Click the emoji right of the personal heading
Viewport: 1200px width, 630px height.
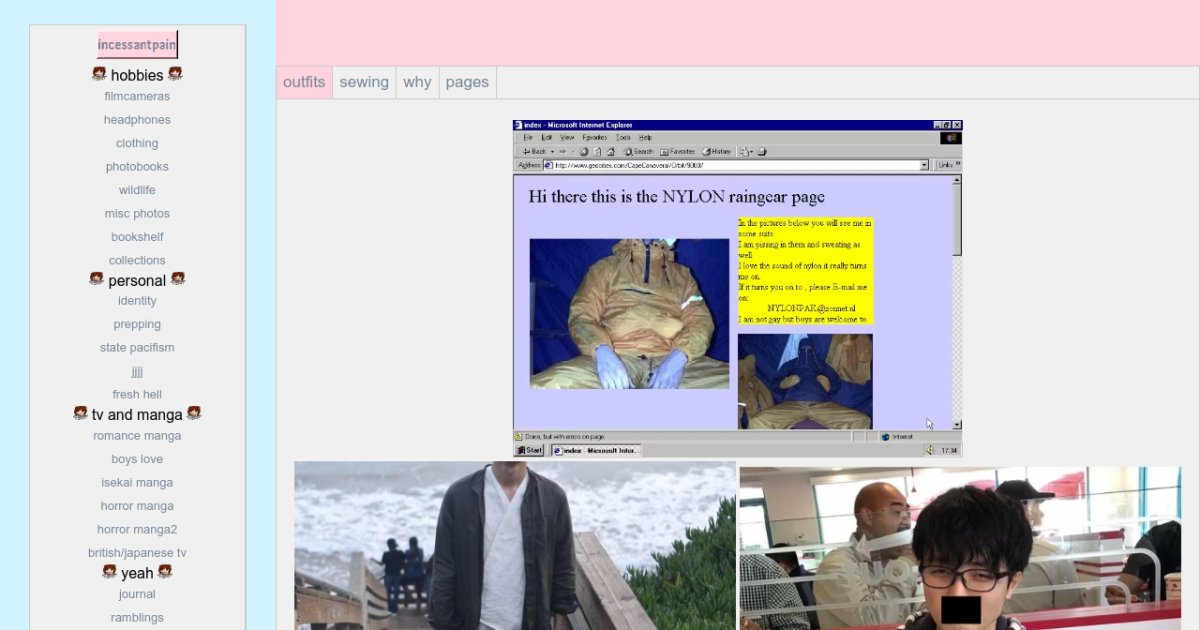click(178, 279)
